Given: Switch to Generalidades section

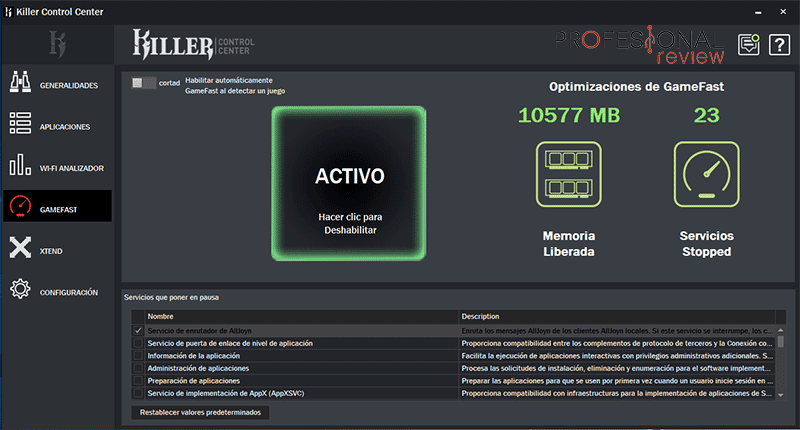Looking at the screenshot, I should click(x=69, y=86).
